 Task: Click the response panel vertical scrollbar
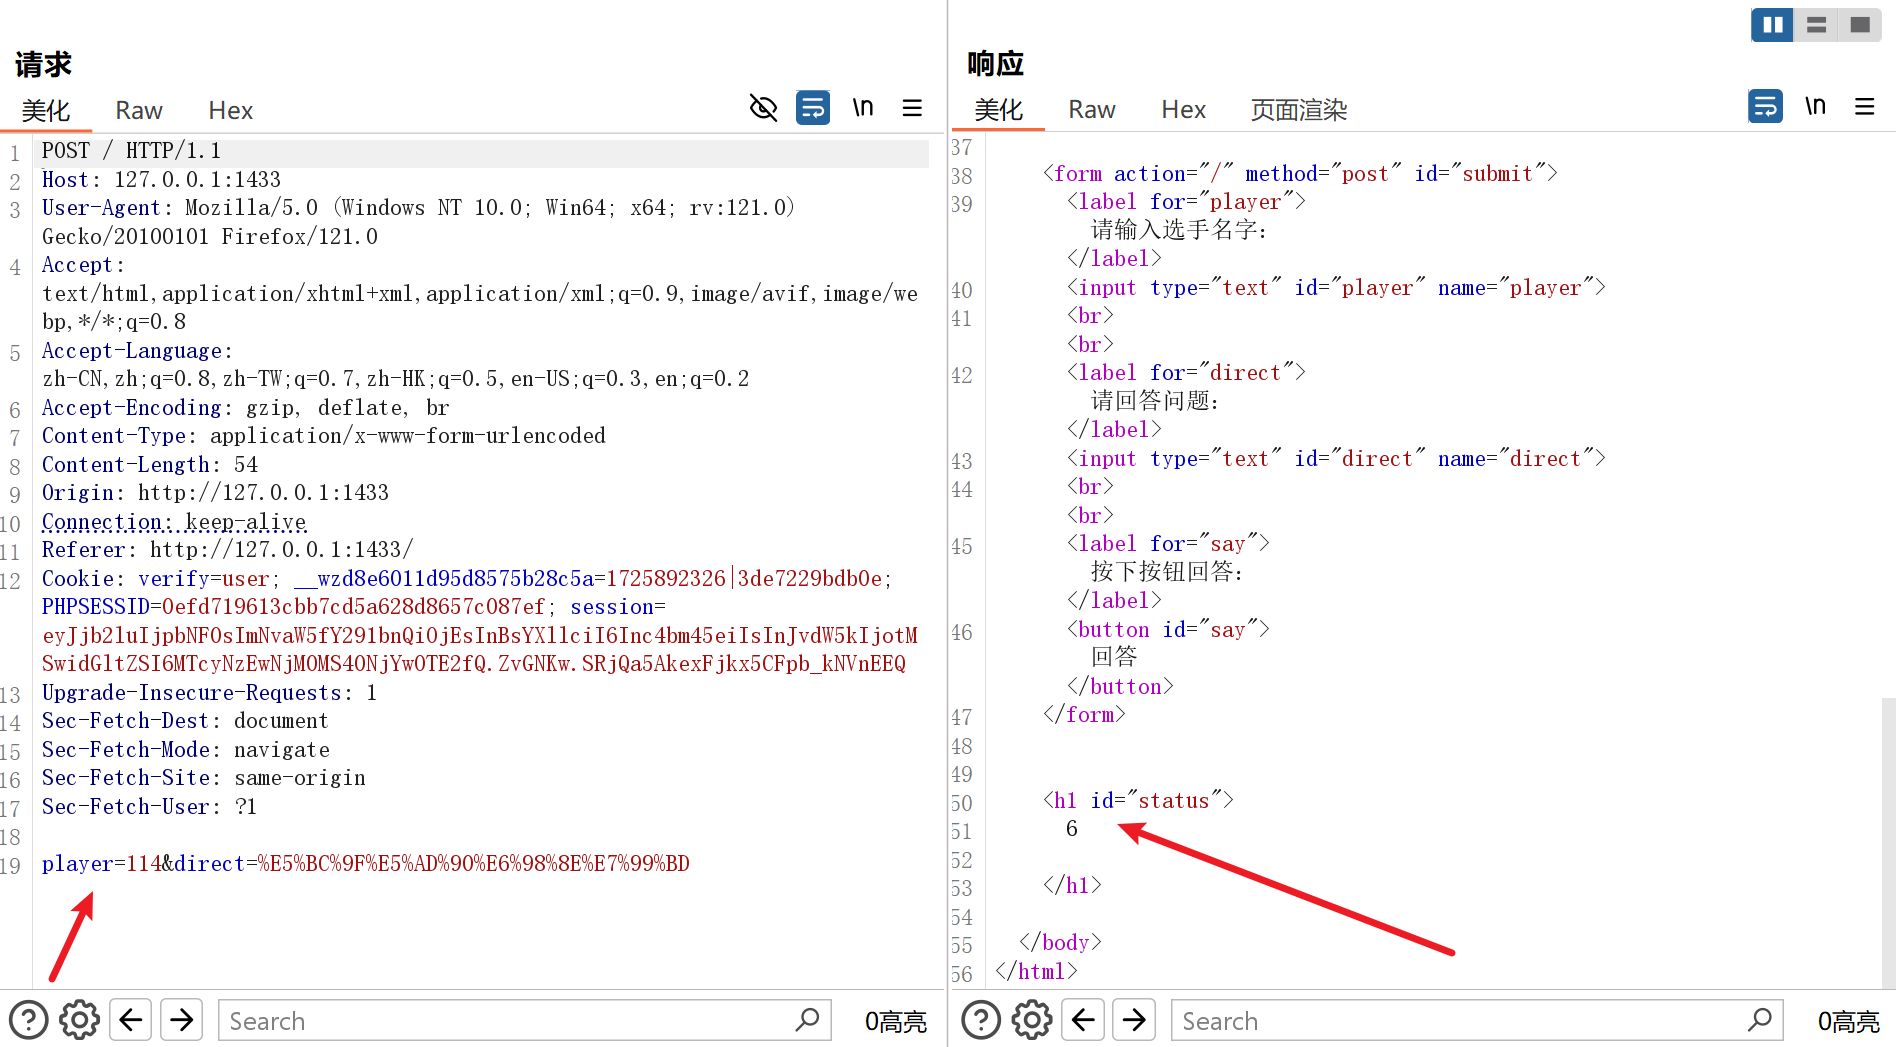coord(1888,840)
